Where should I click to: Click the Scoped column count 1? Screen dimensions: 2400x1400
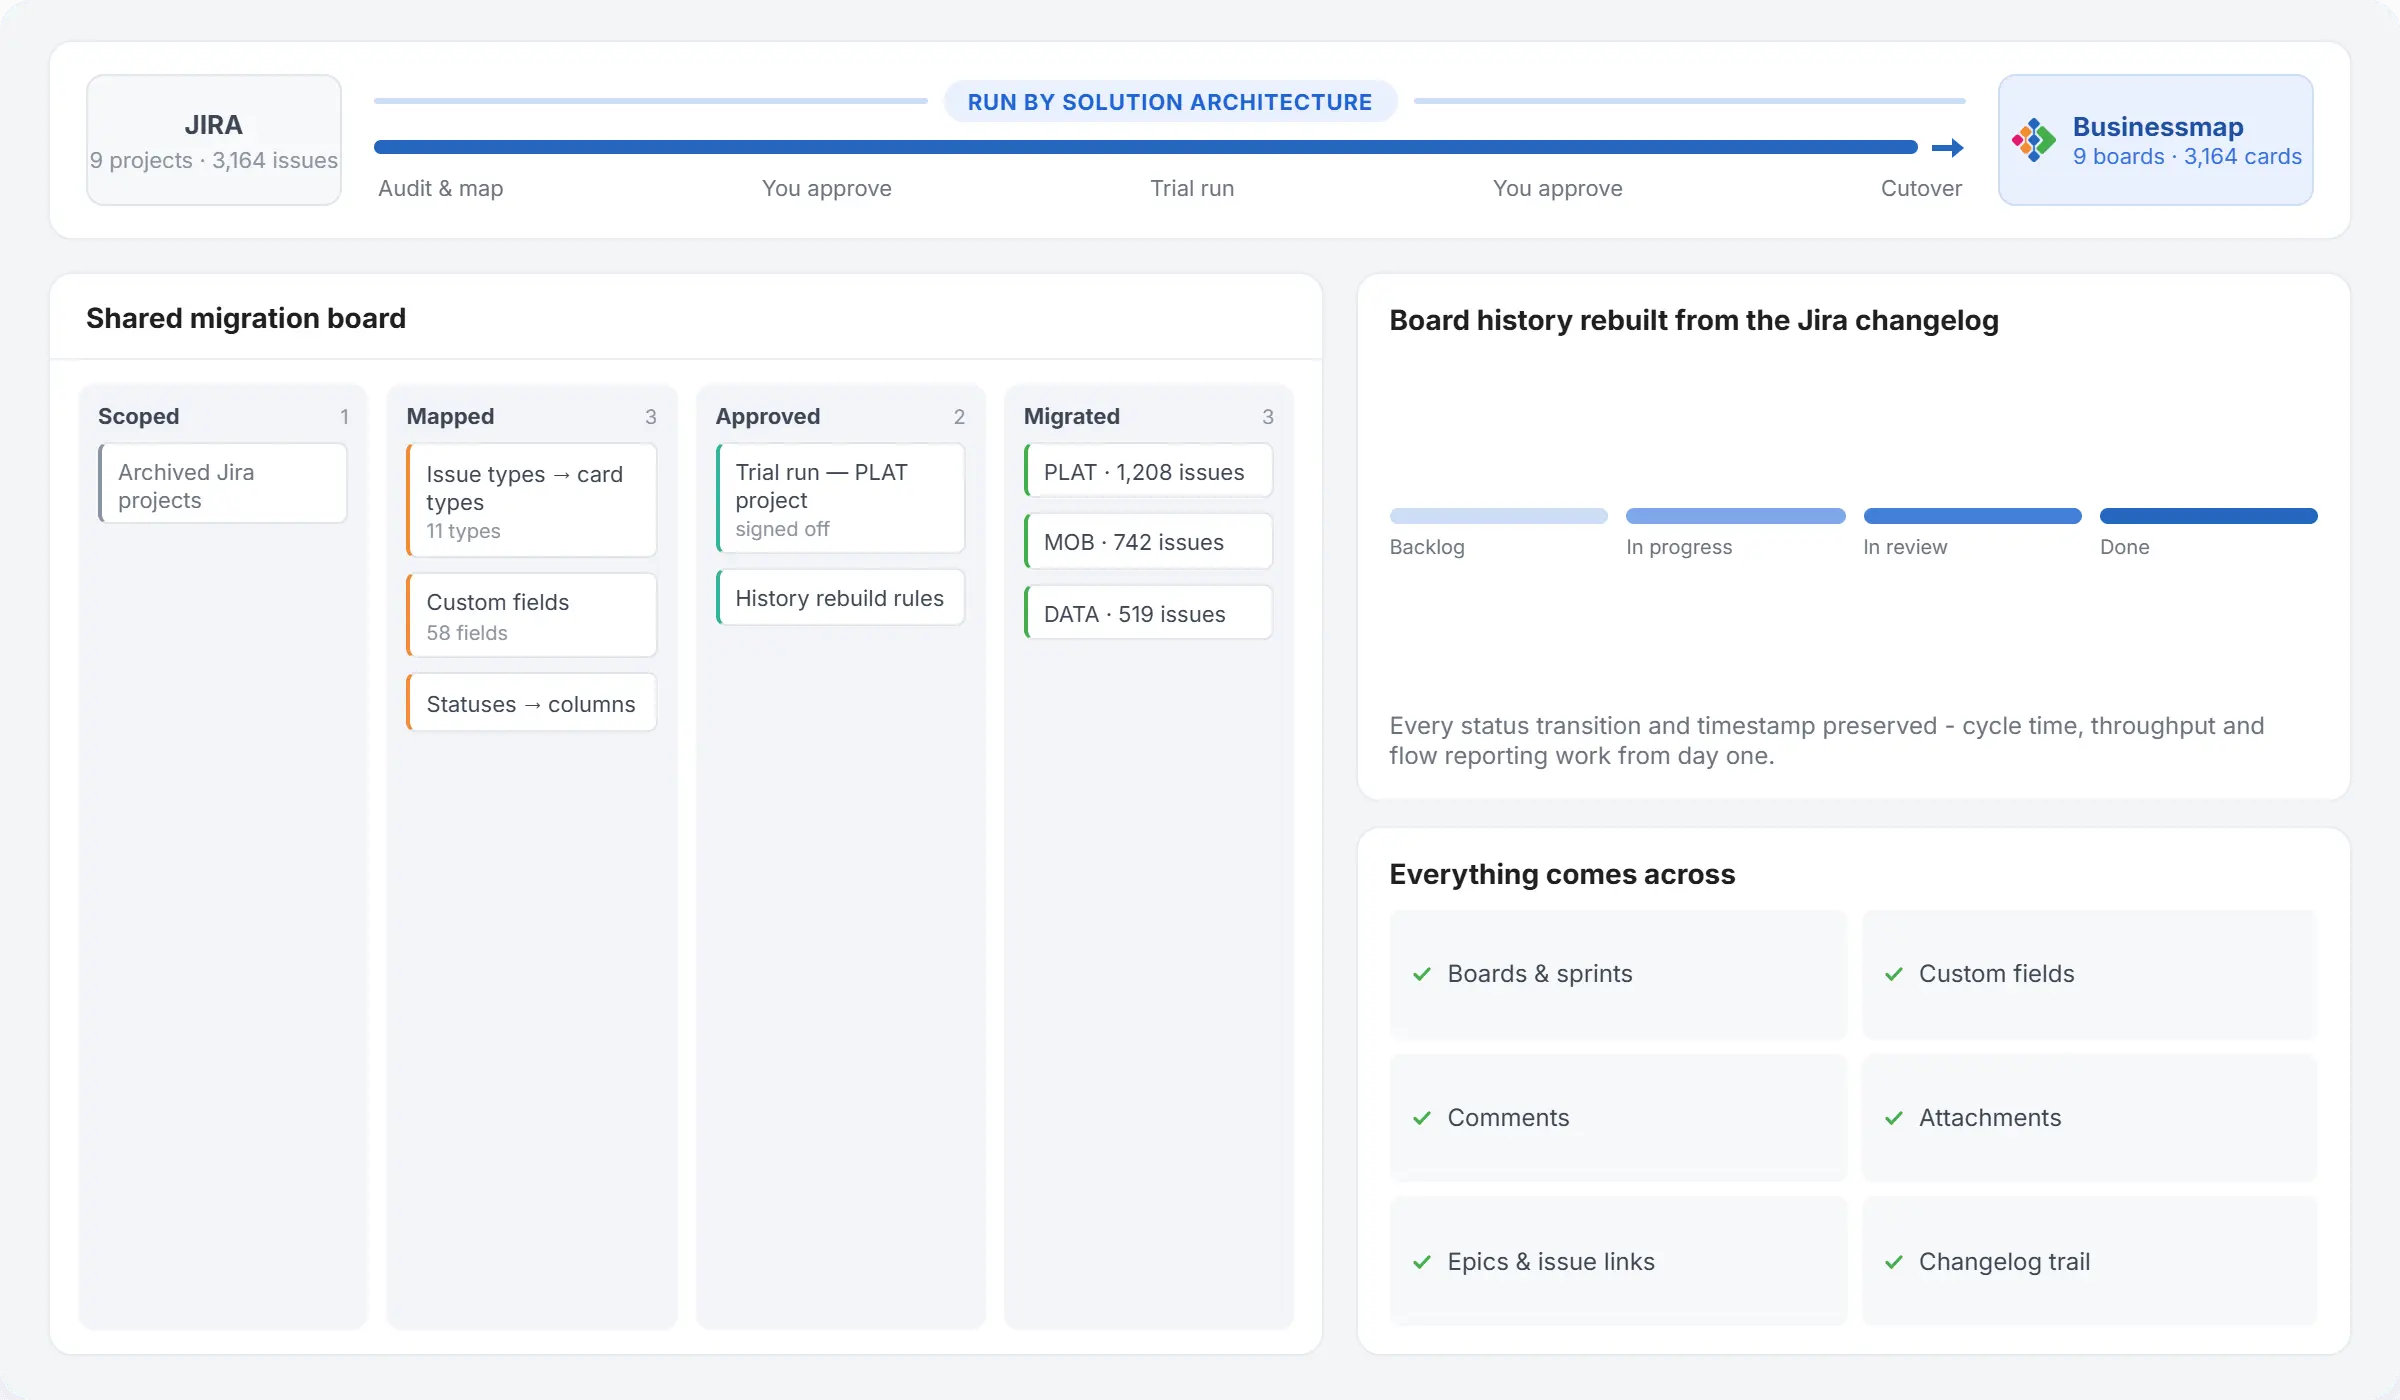coord(344,416)
